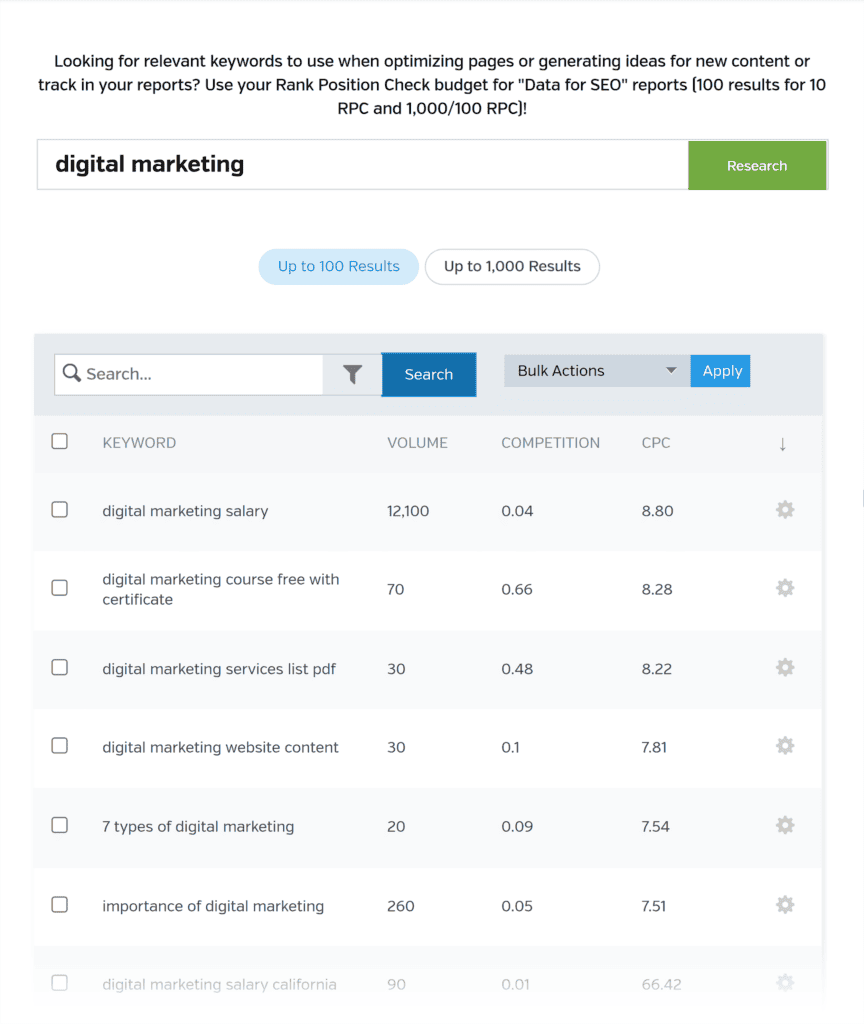This screenshot has width=864, height=1024.
Task: Switch to Up to 100 Results tab
Action: tap(339, 267)
